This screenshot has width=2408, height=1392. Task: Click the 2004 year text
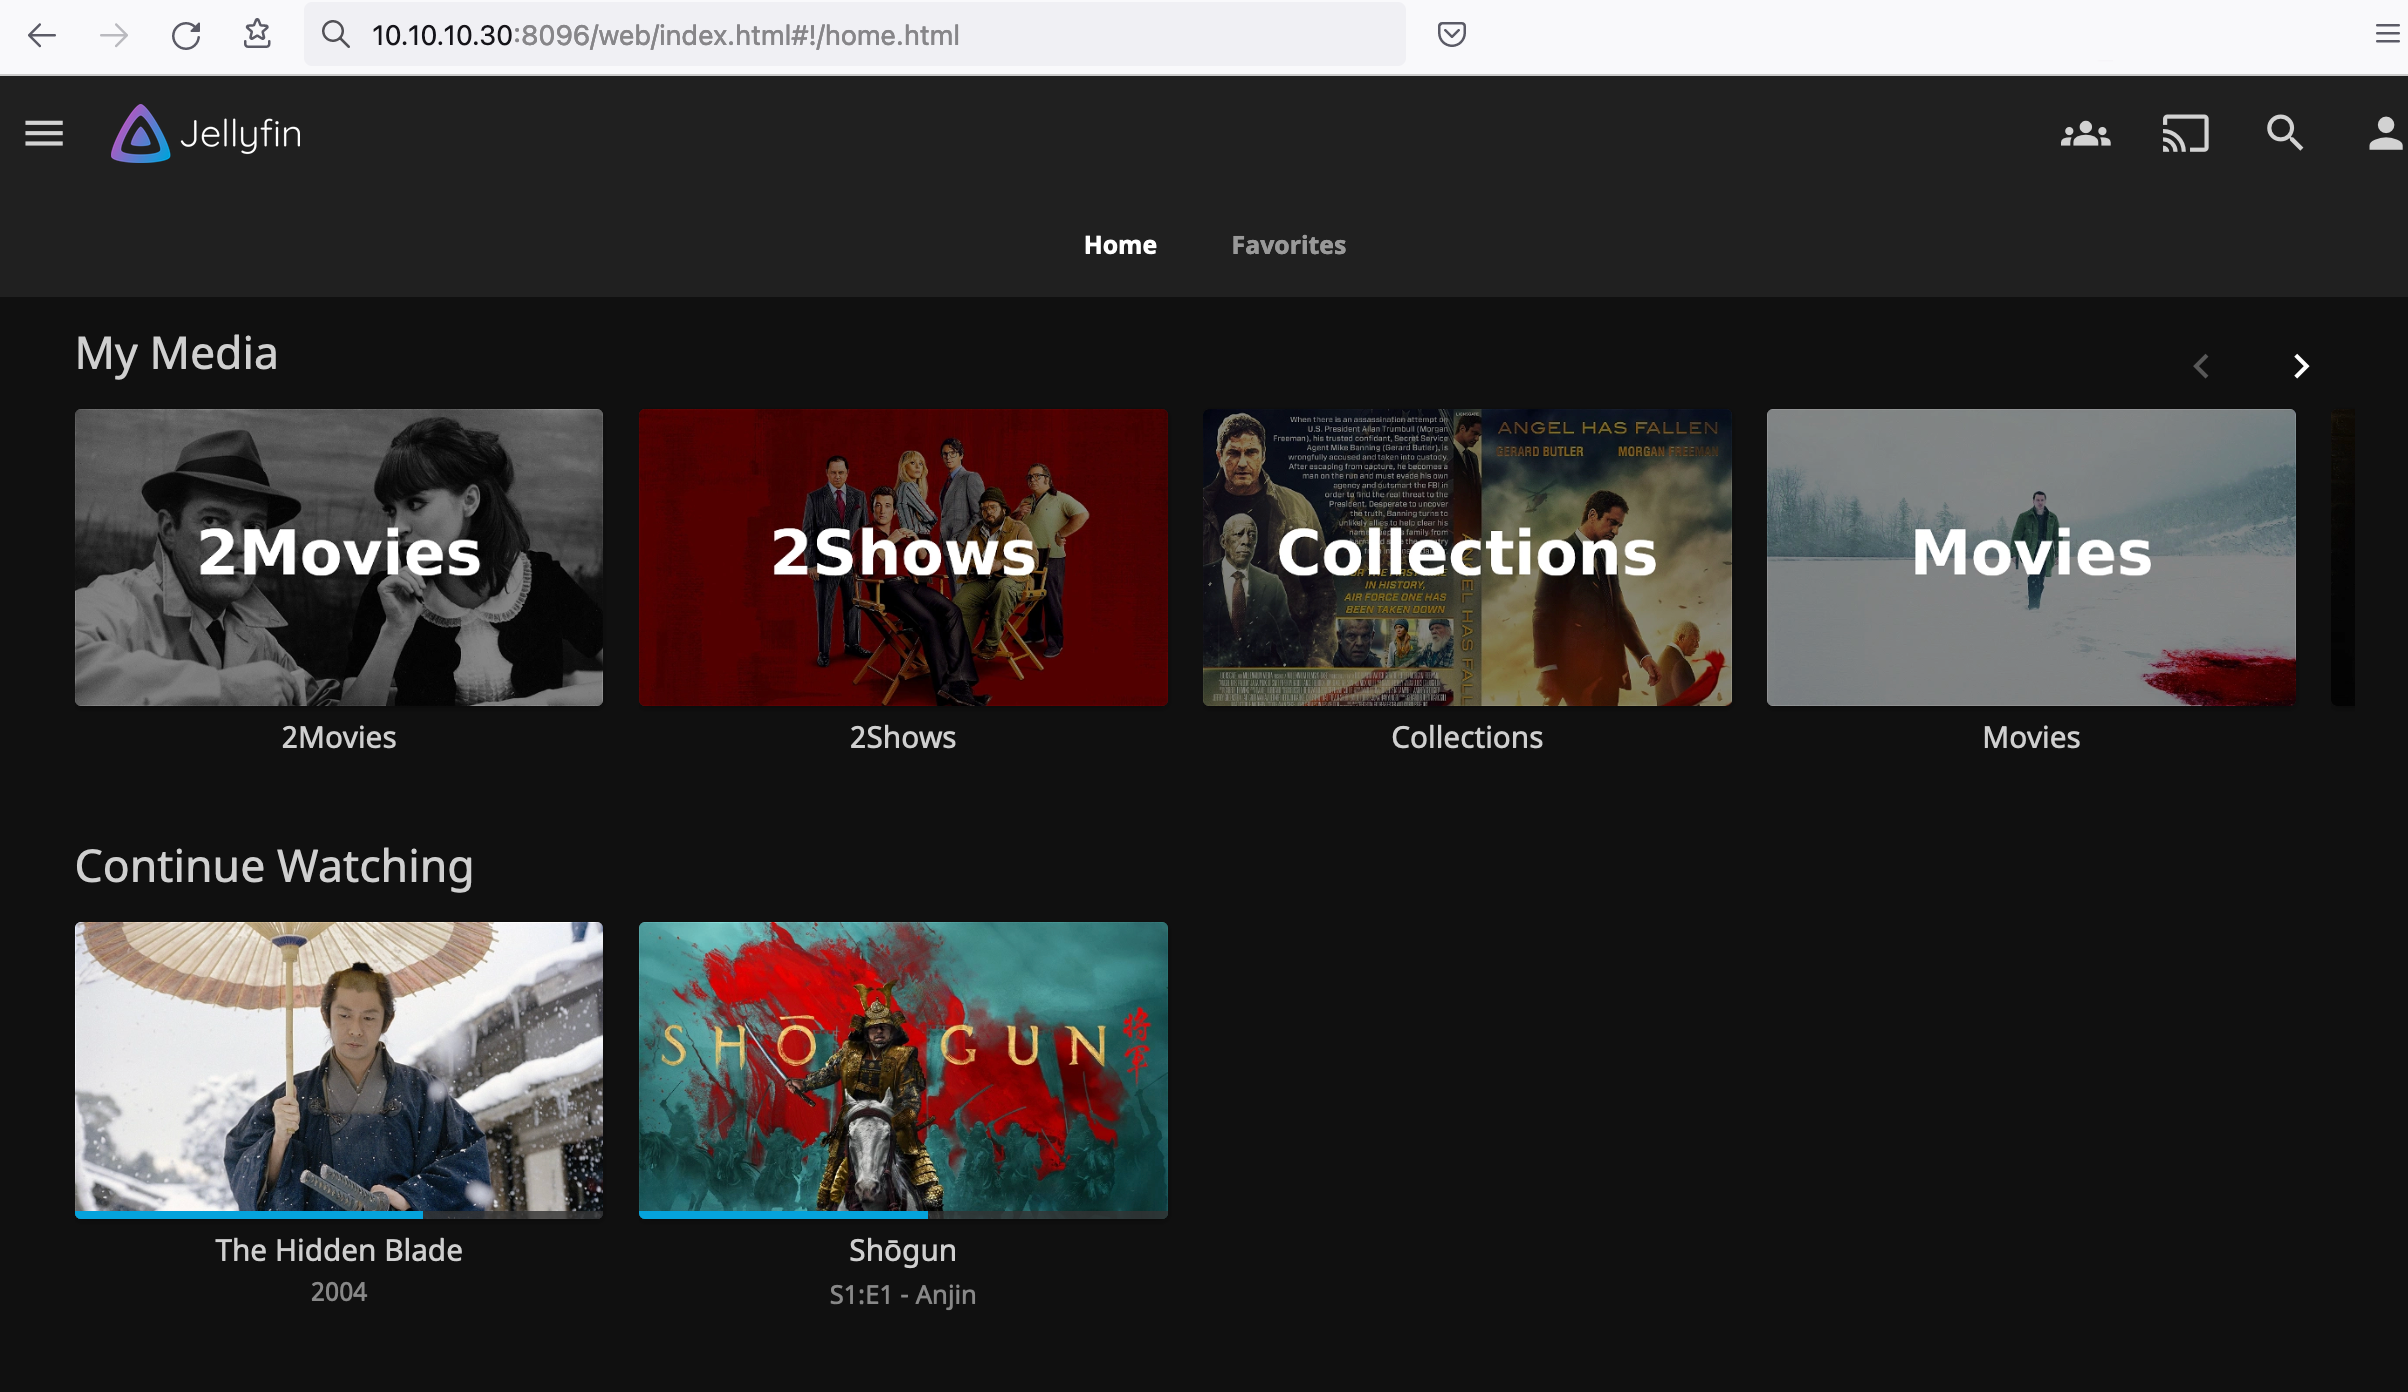(339, 1292)
